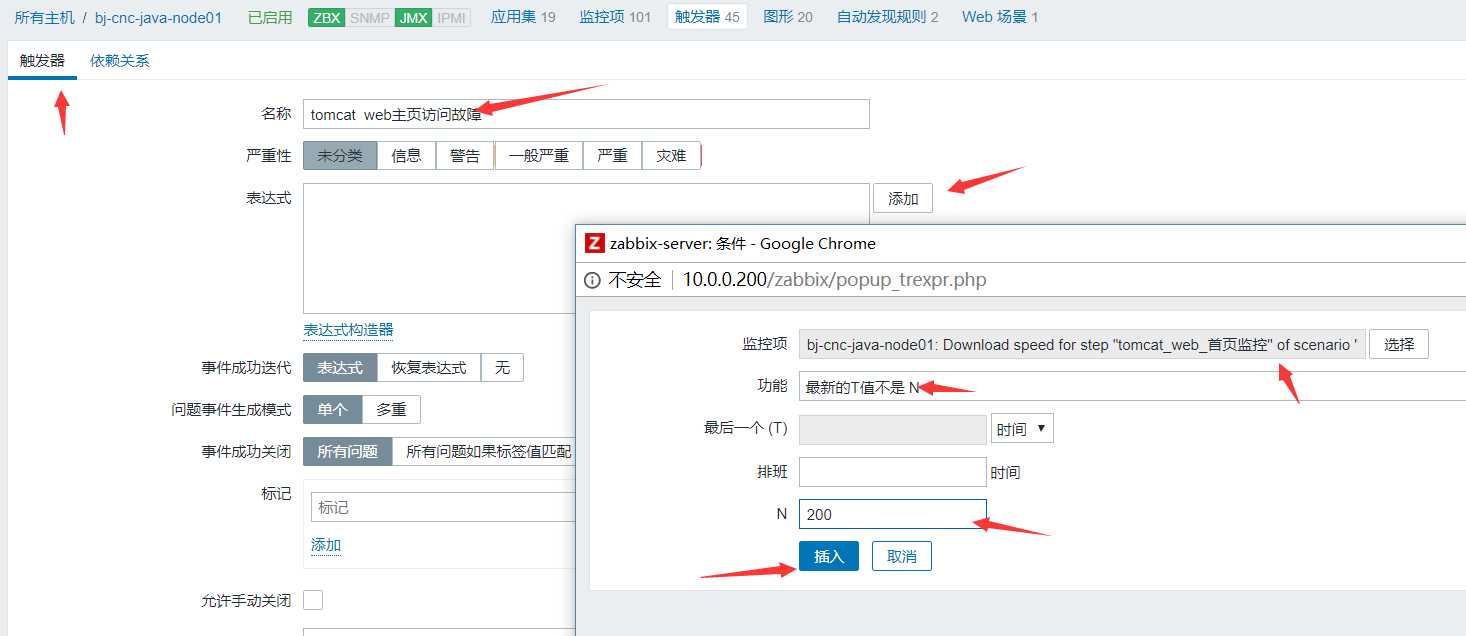The image size is (1466, 636).
Task: Click 选择 button in popup
Action: (x=1399, y=344)
